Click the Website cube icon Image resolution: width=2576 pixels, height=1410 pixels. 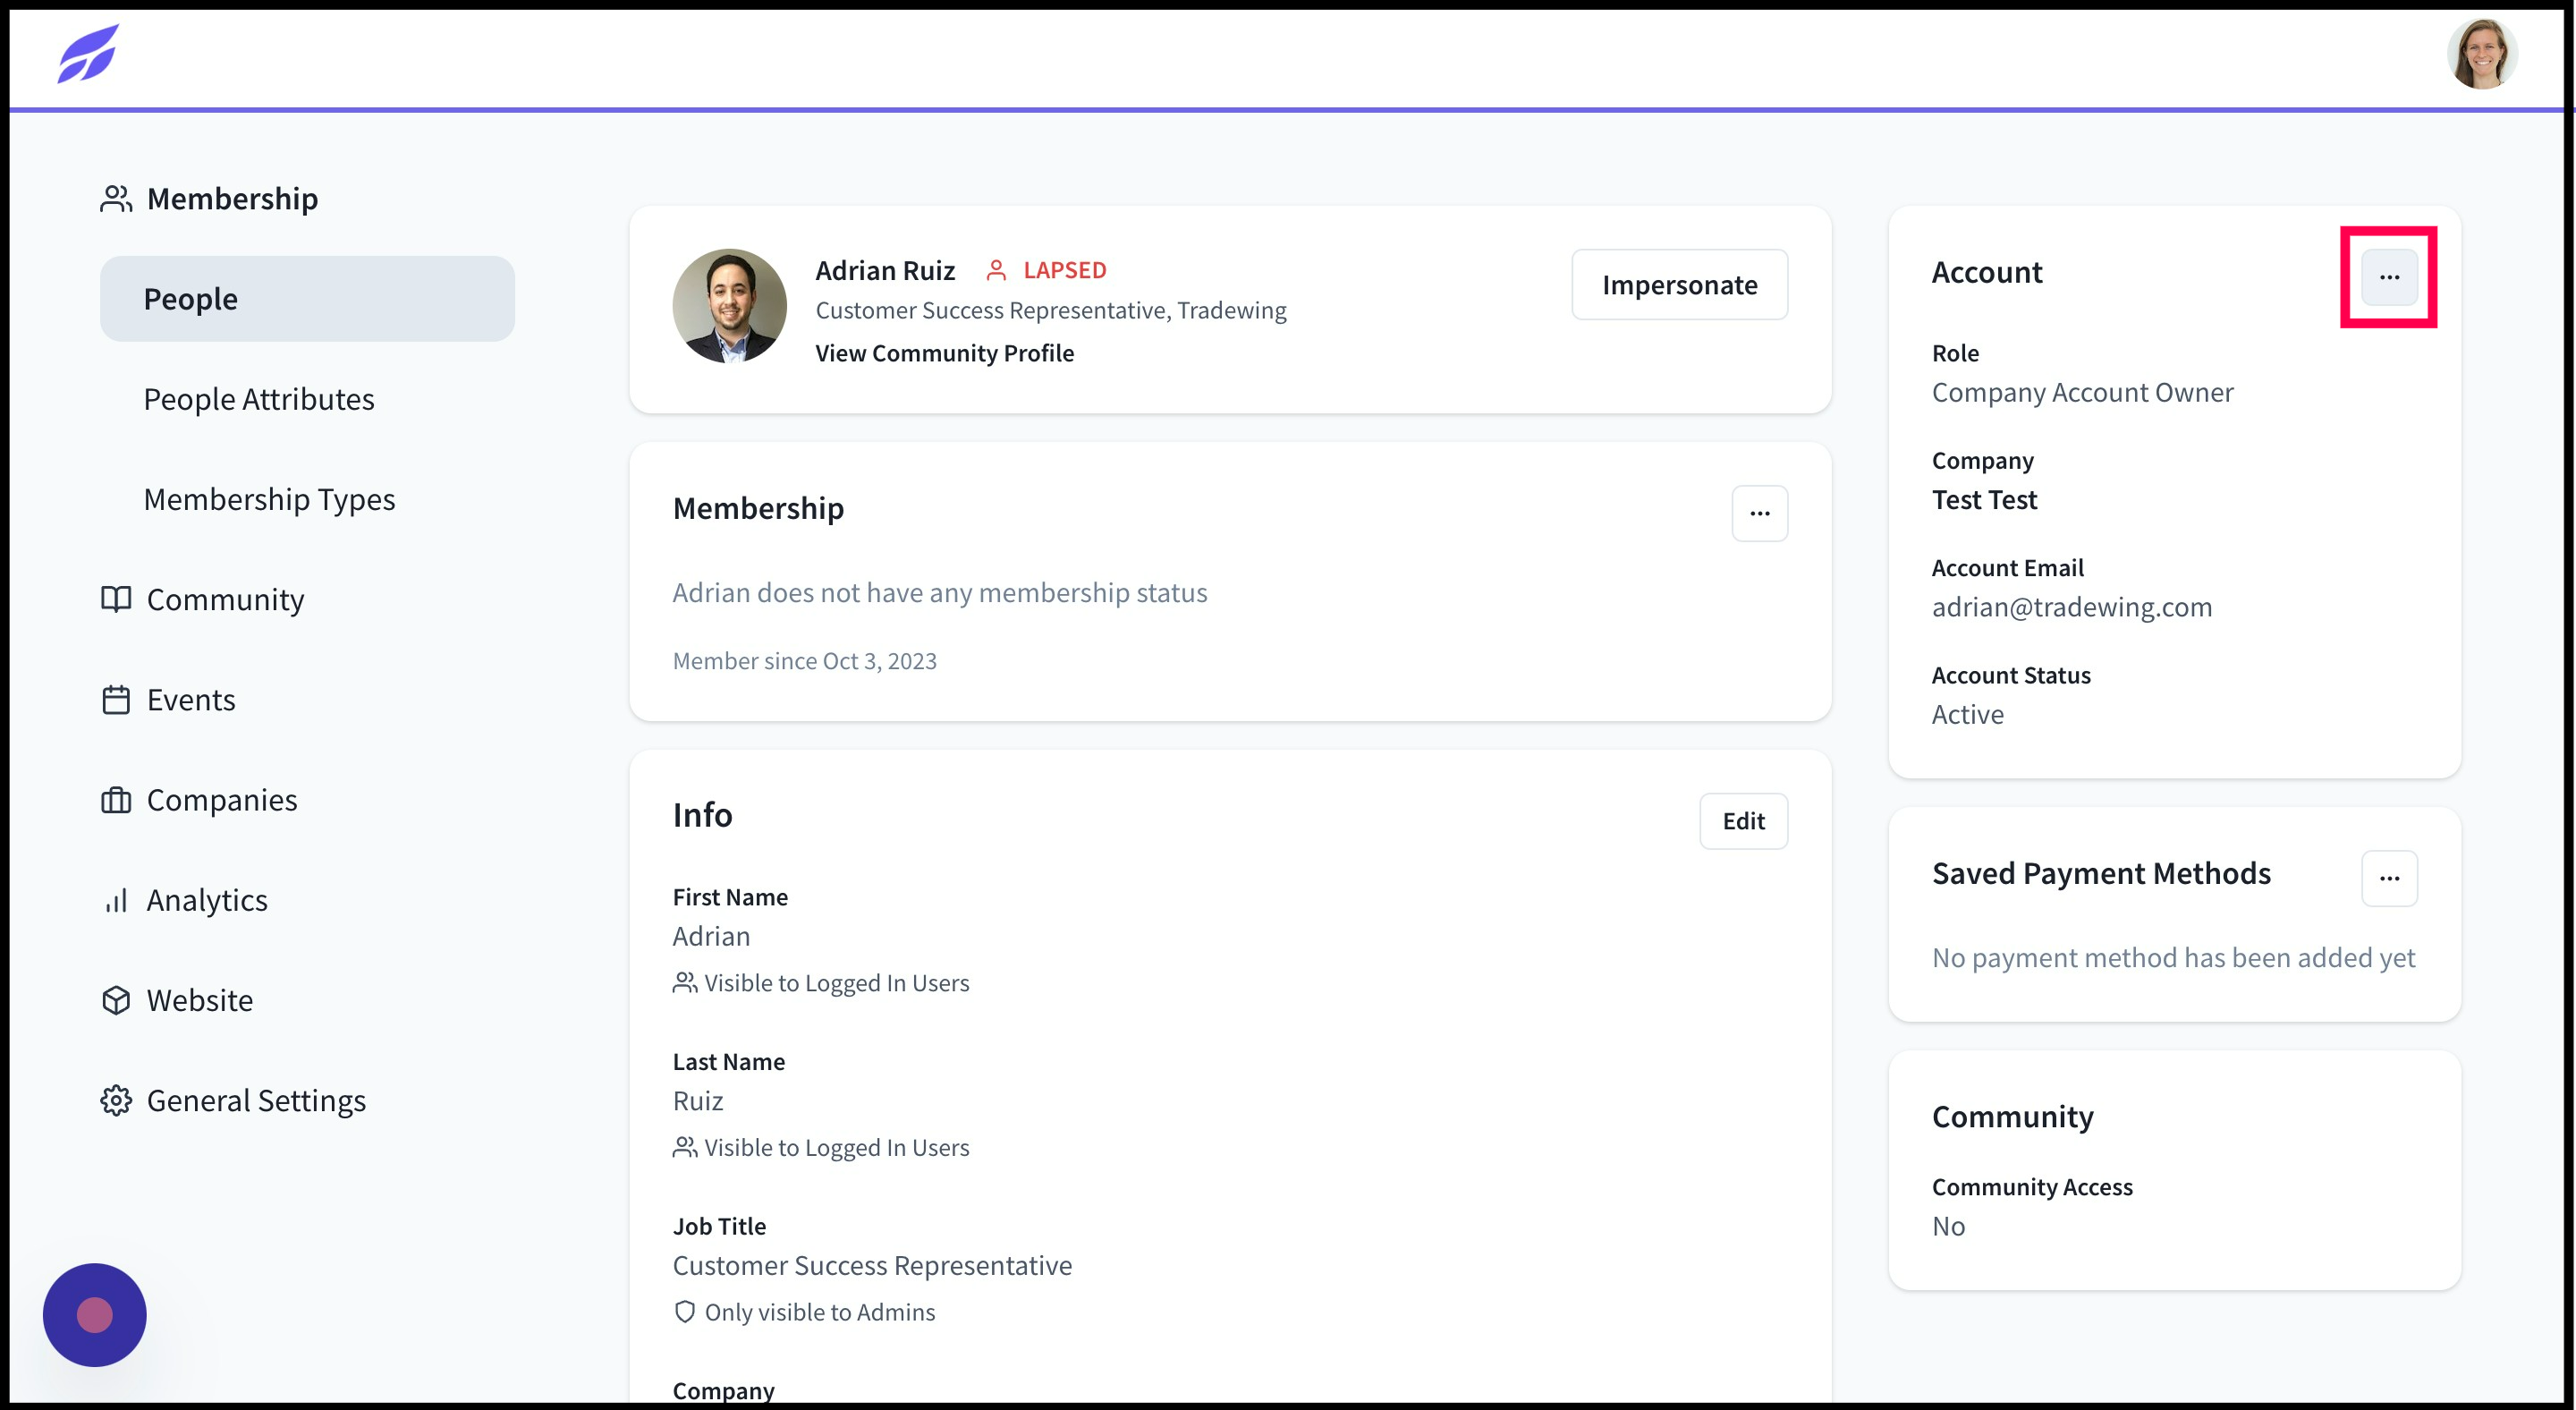pos(116,1000)
